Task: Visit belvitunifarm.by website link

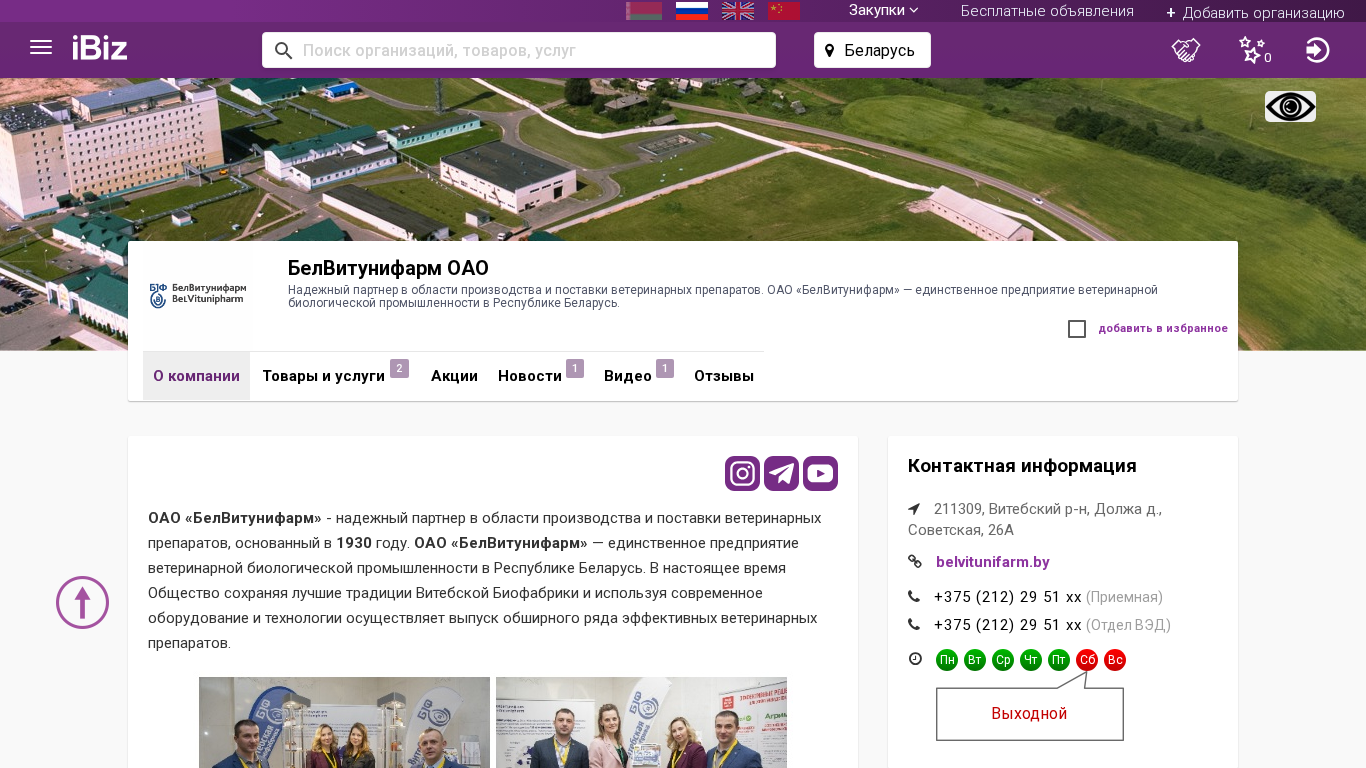Action: [992, 562]
